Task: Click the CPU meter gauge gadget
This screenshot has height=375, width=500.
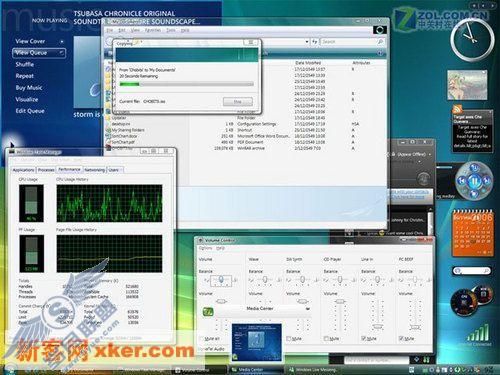Action: [464, 302]
